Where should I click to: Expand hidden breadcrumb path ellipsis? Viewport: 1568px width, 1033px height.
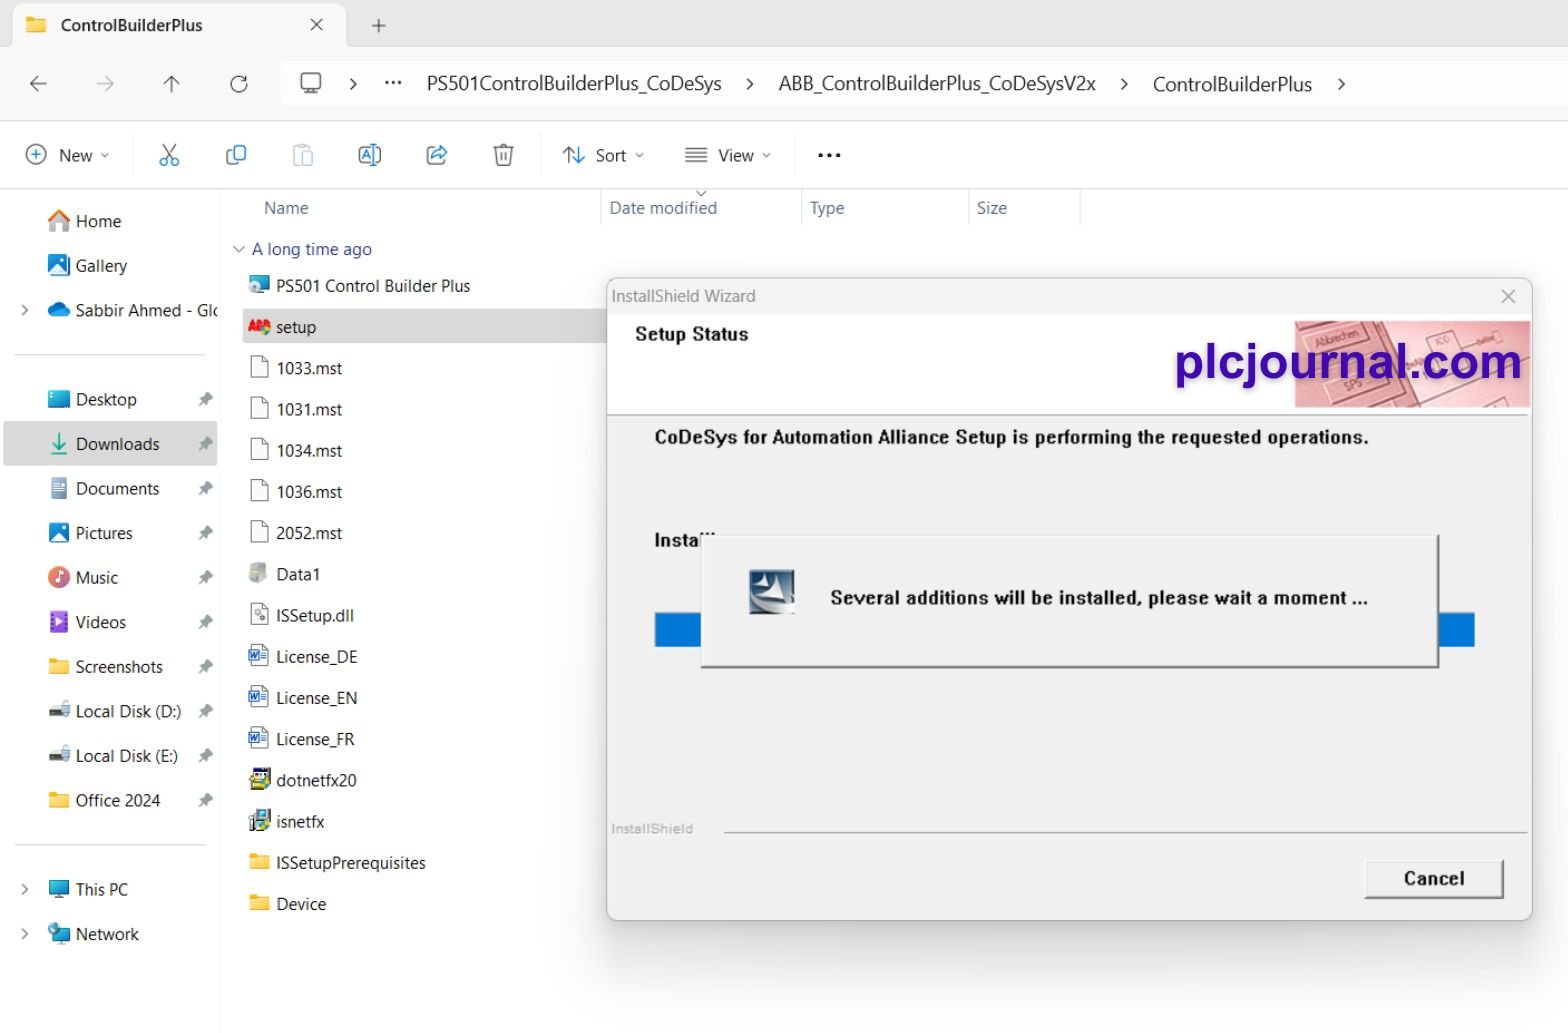(x=393, y=84)
